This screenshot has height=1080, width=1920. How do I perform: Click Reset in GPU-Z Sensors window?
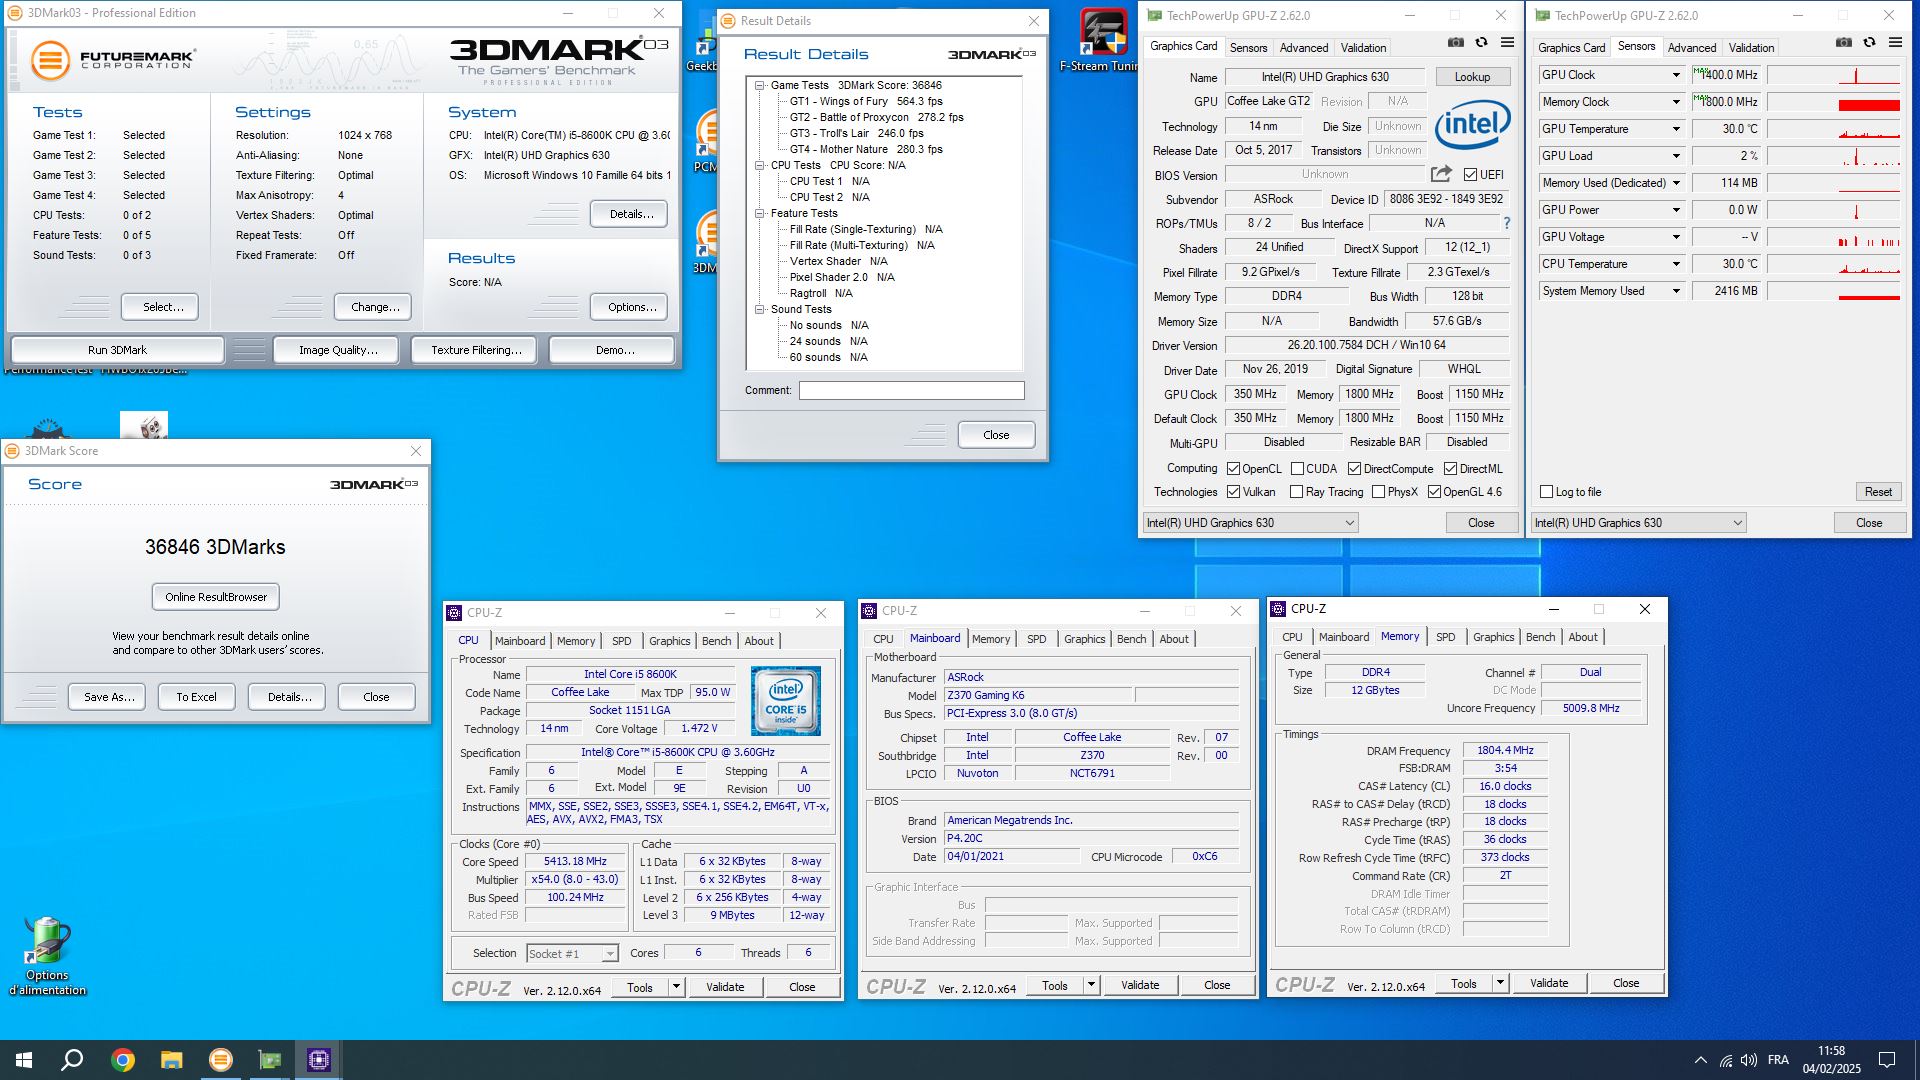pyautogui.click(x=1878, y=492)
